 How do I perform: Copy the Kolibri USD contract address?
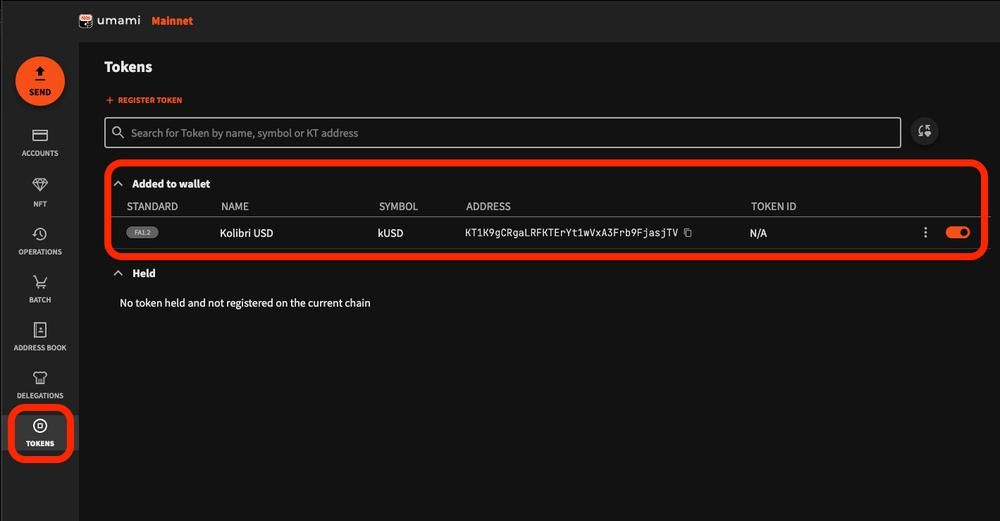[x=688, y=233]
